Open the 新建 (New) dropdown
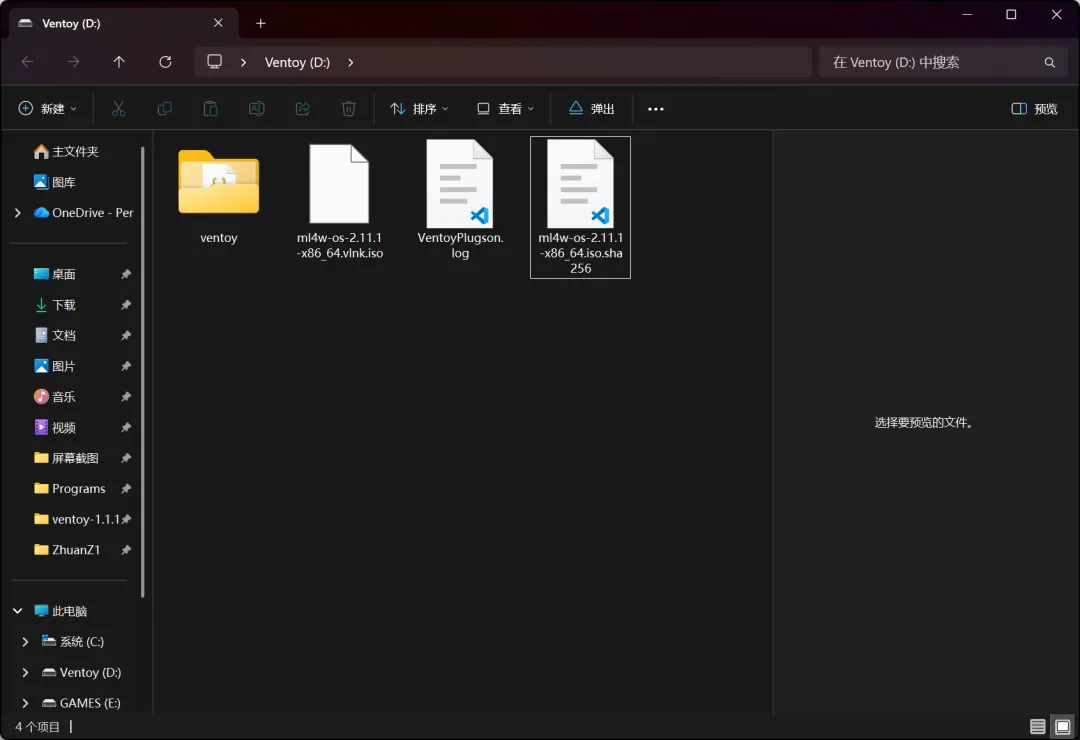Viewport: 1080px width, 740px height. pos(48,109)
